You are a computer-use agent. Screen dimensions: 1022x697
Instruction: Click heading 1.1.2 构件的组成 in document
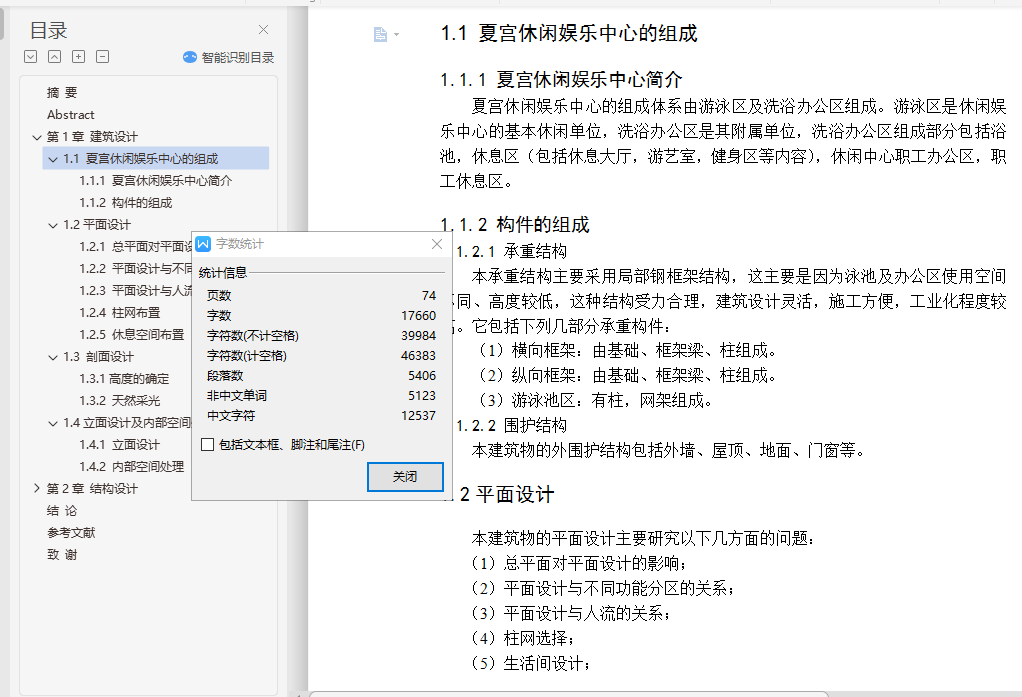515,225
